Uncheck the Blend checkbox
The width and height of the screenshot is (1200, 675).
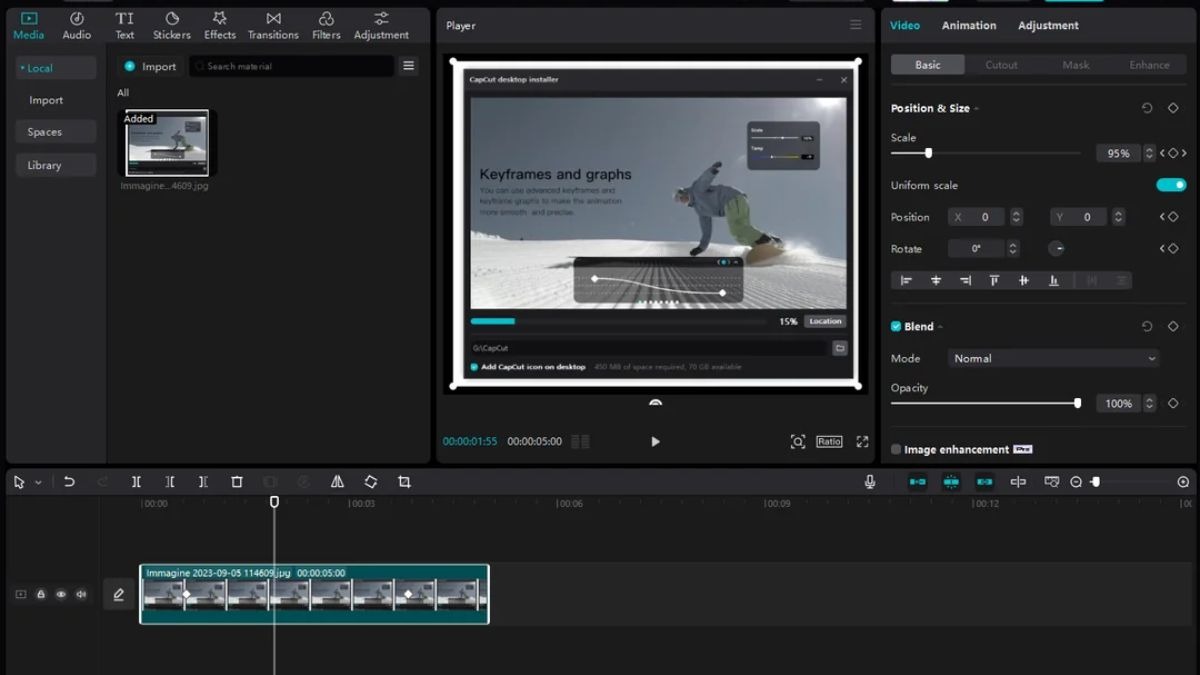896,326
